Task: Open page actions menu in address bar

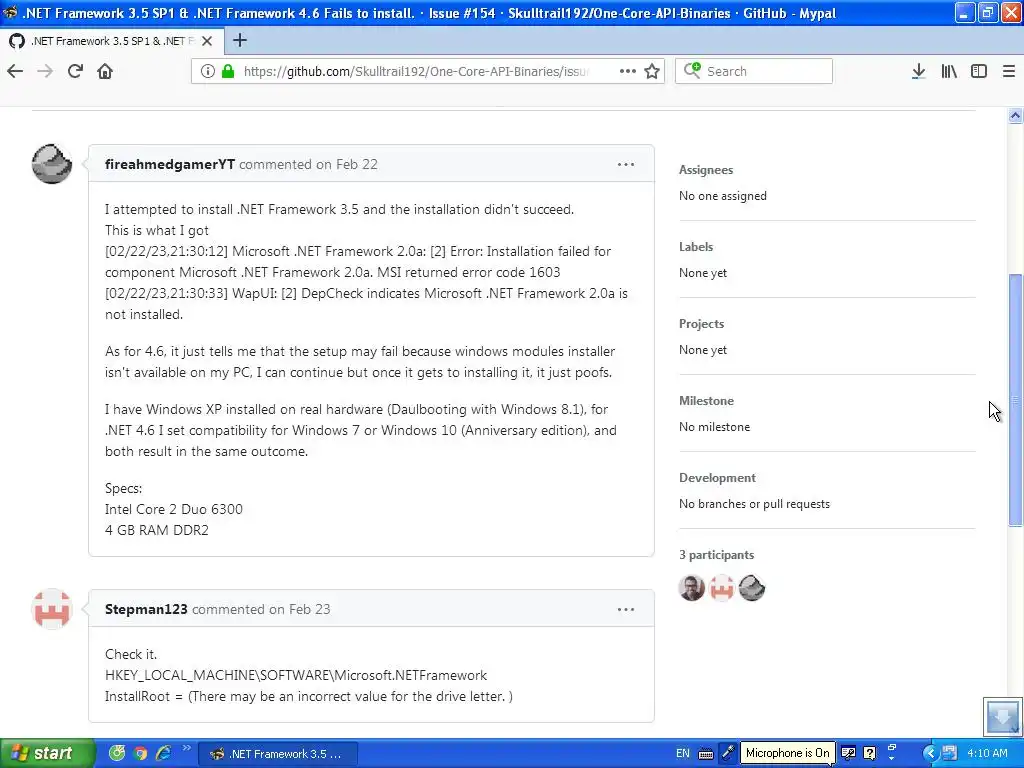Action: click(628, 71)
